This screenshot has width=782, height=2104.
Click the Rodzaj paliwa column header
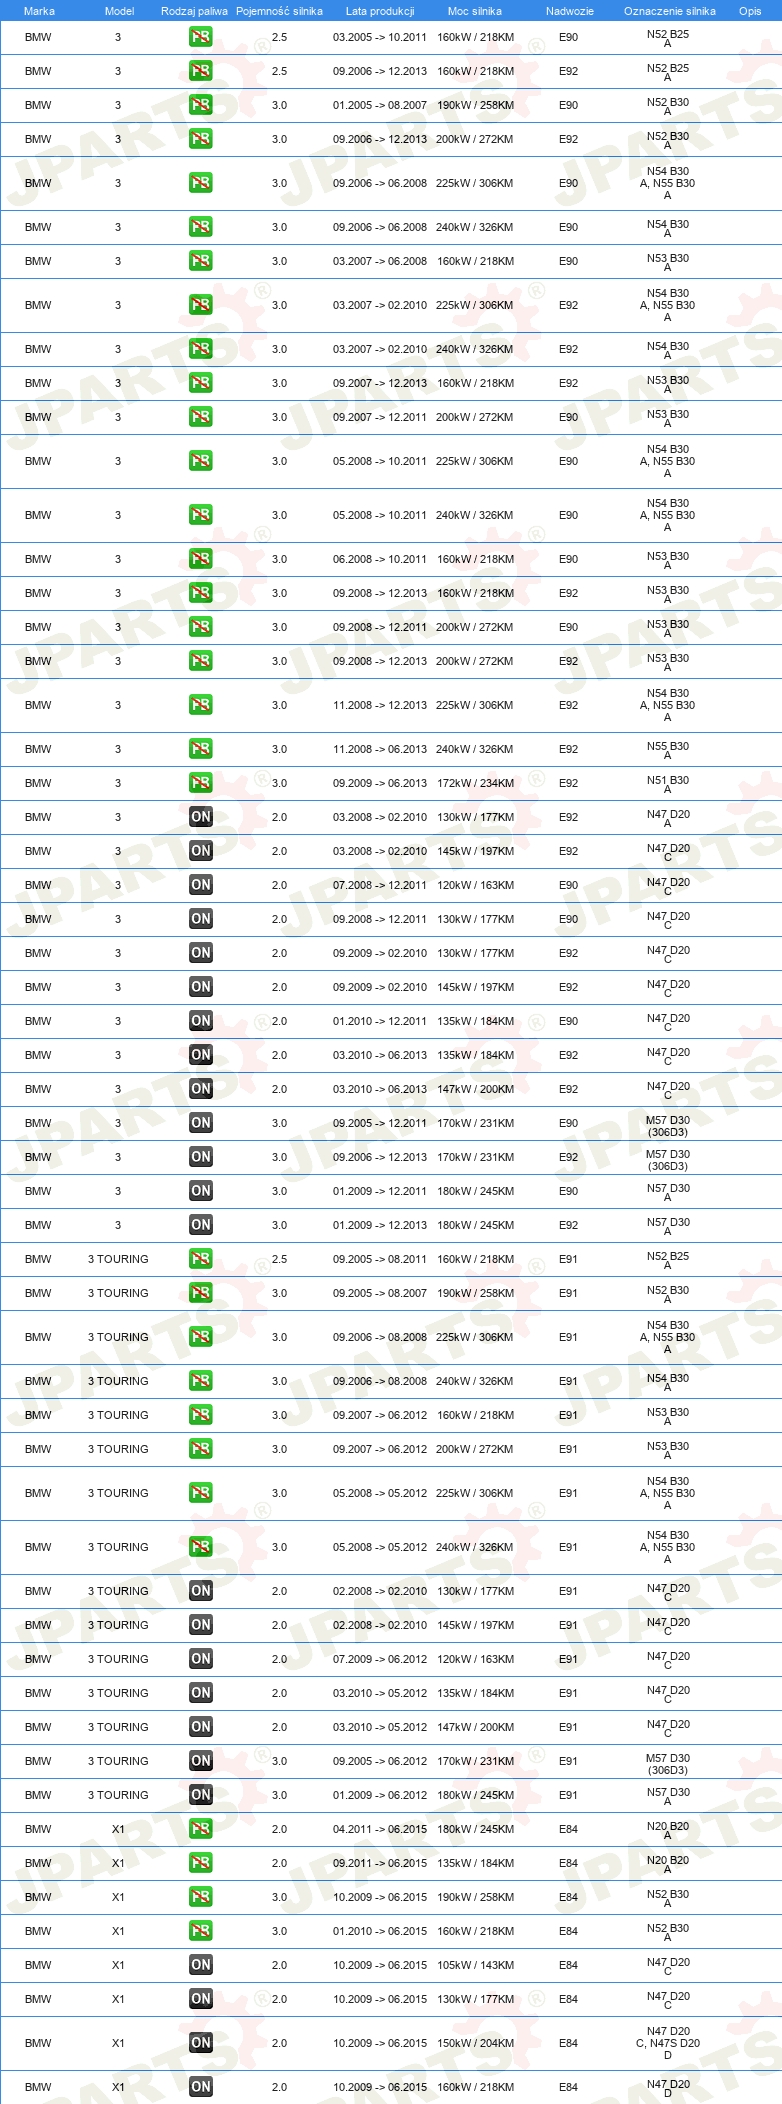coord(194,11)
